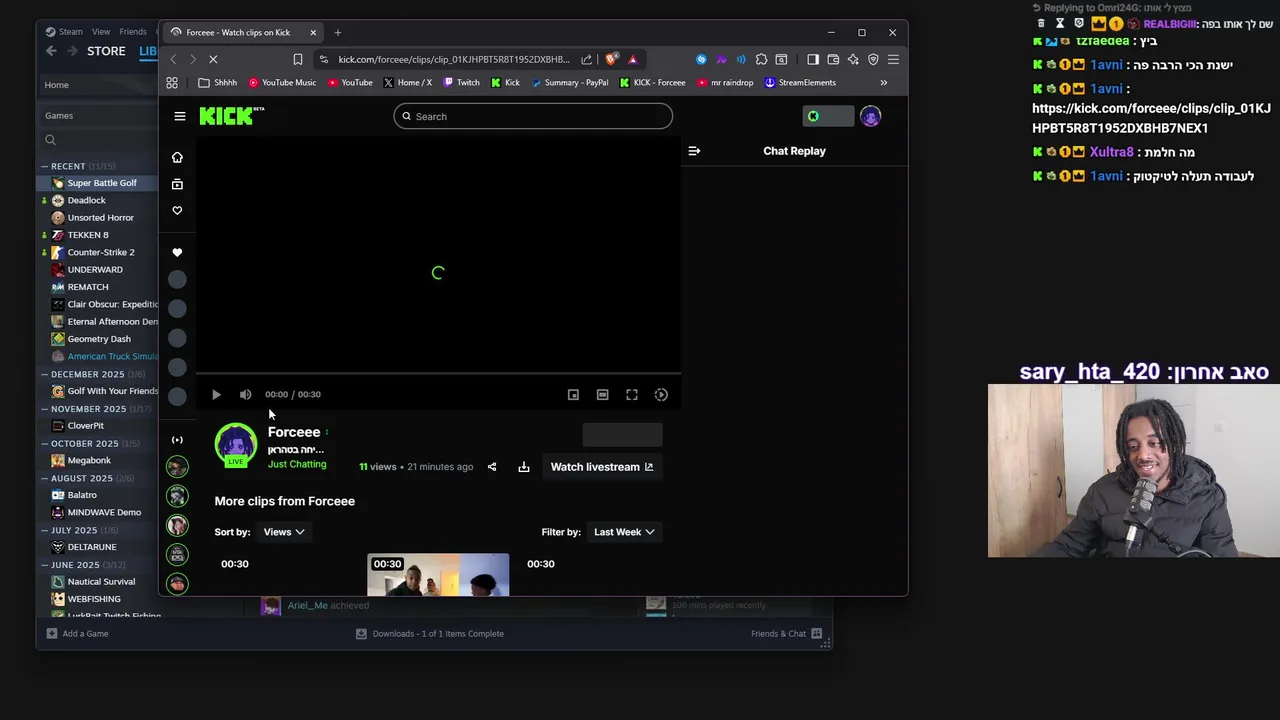Toggle browser sidebar panel icon
1280x720 pixels.
812,59
